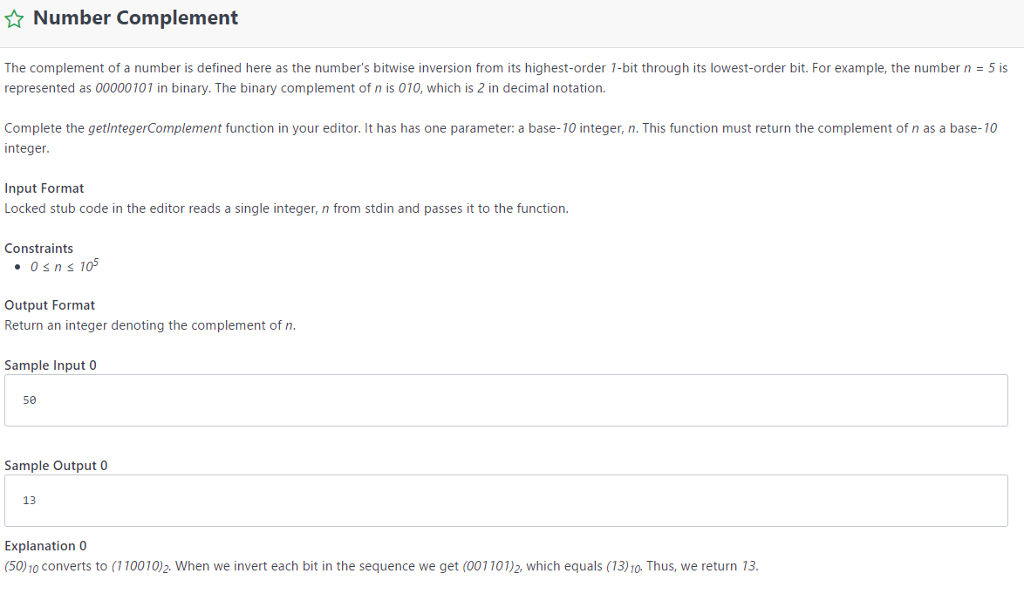1024x594 pixels.
Task: Click the Constraints heading
Action: 38,248
